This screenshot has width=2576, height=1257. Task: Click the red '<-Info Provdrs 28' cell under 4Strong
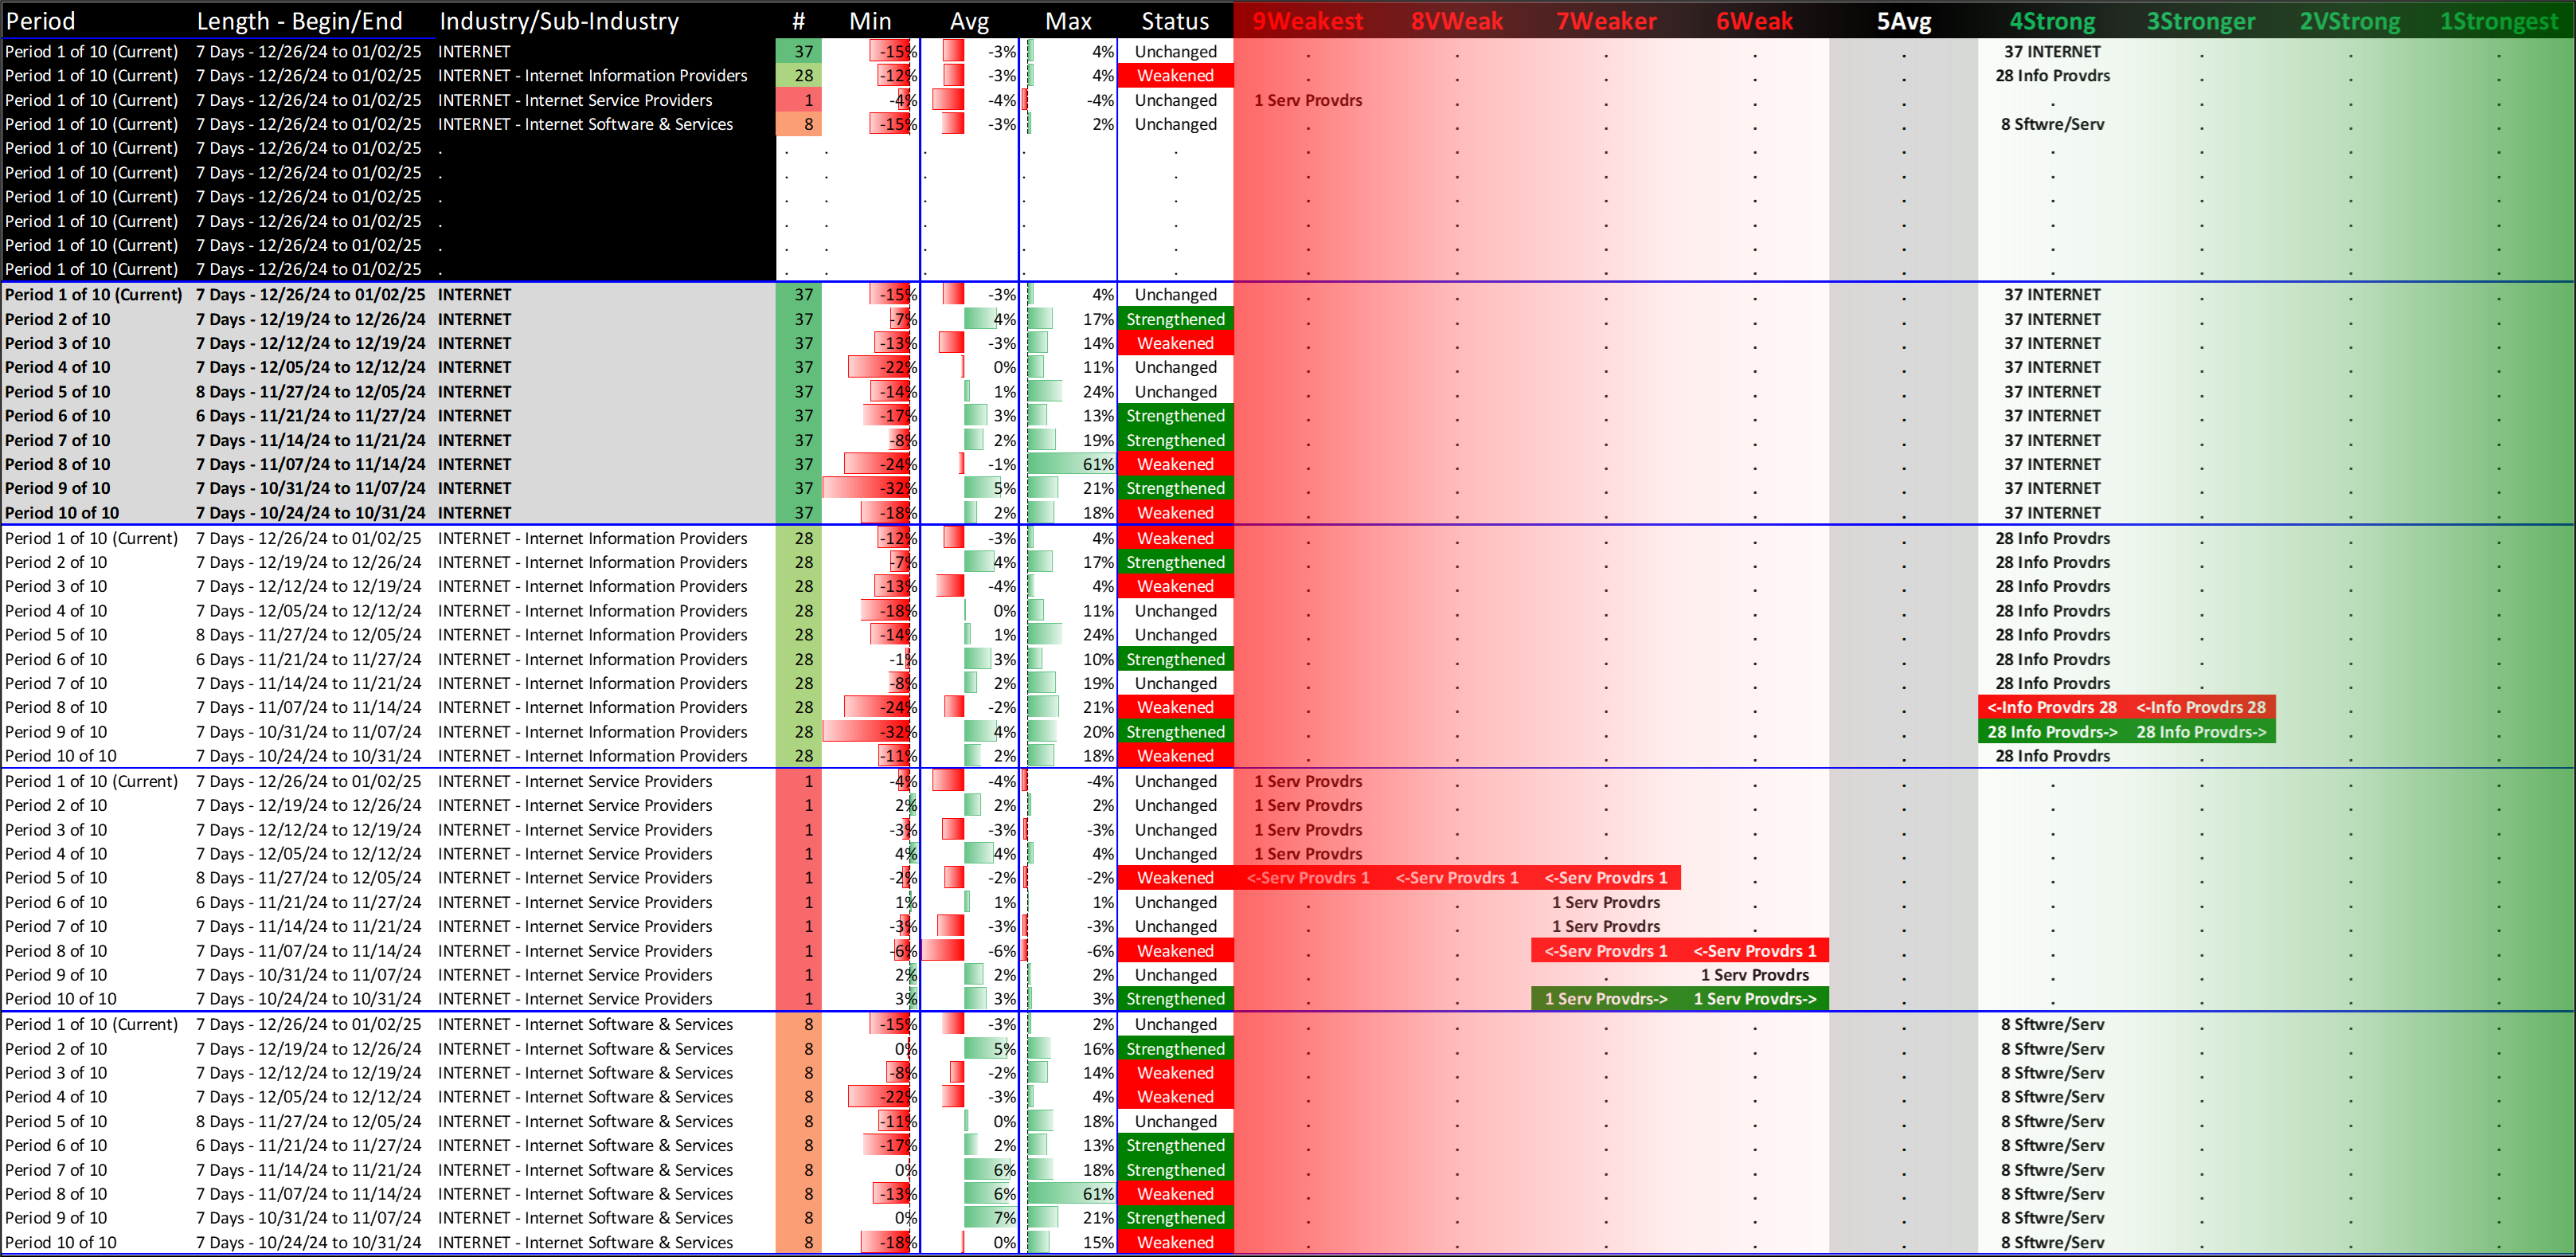point(2052,707)
